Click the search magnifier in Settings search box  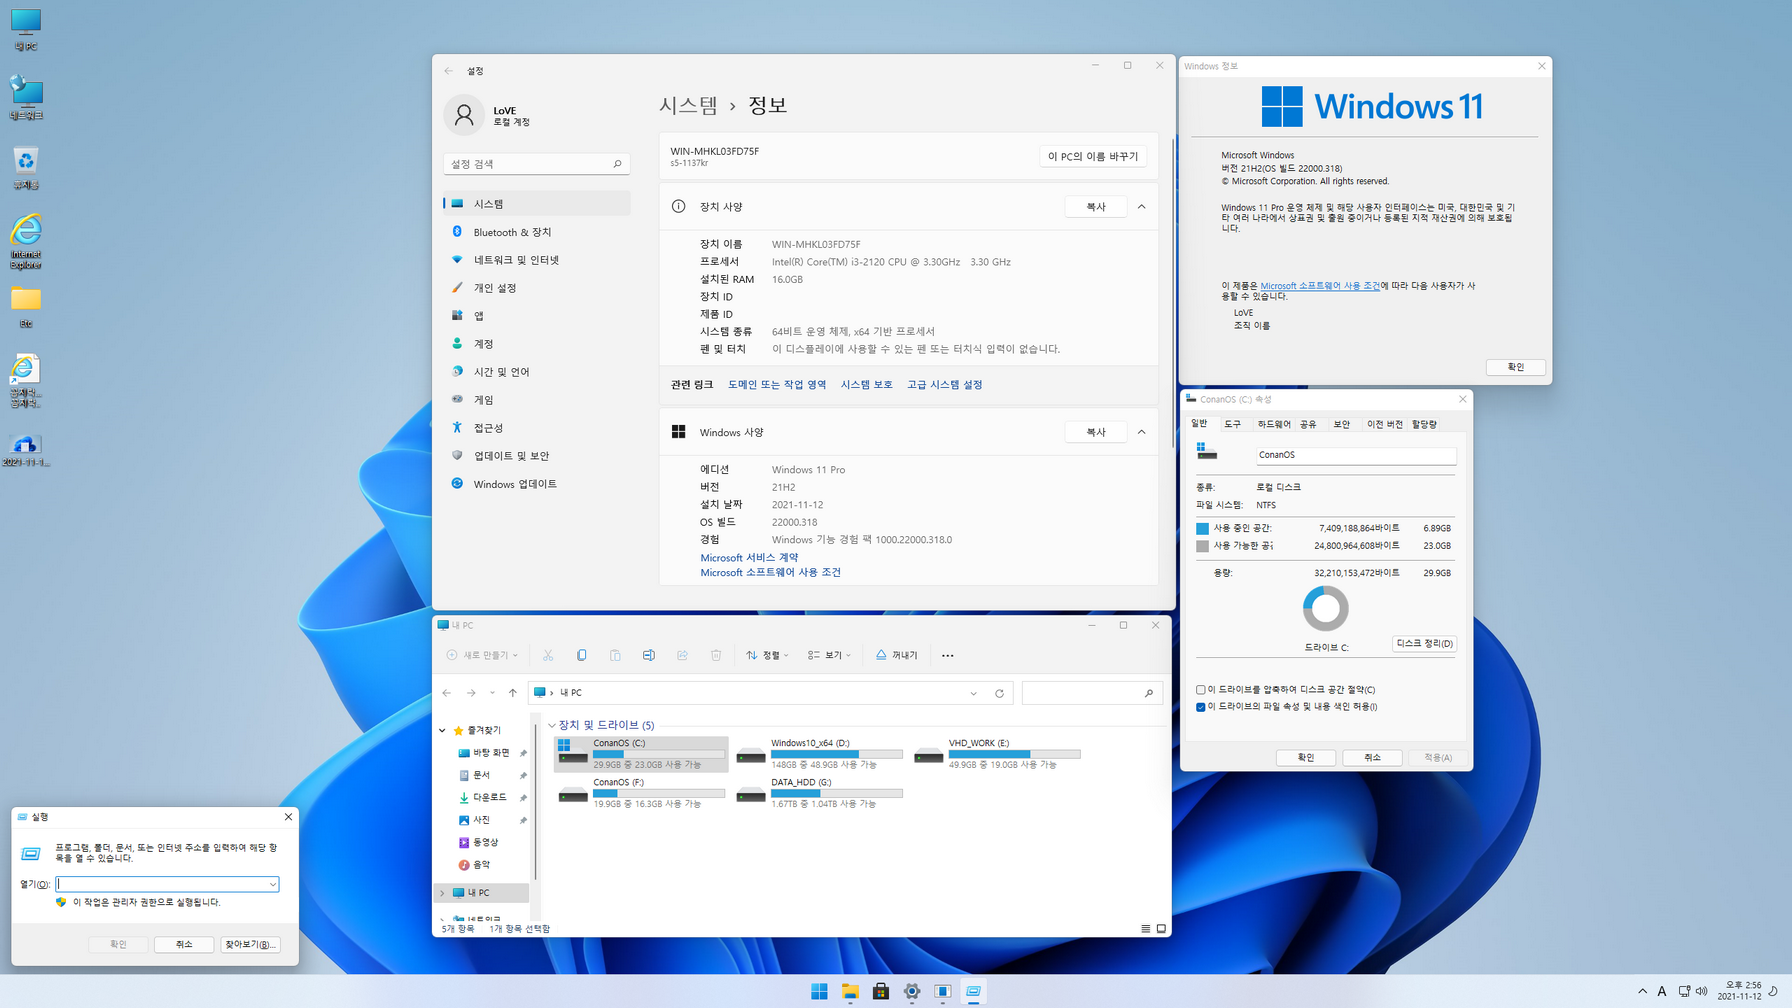pyautogui.click(x=617, y=164)
